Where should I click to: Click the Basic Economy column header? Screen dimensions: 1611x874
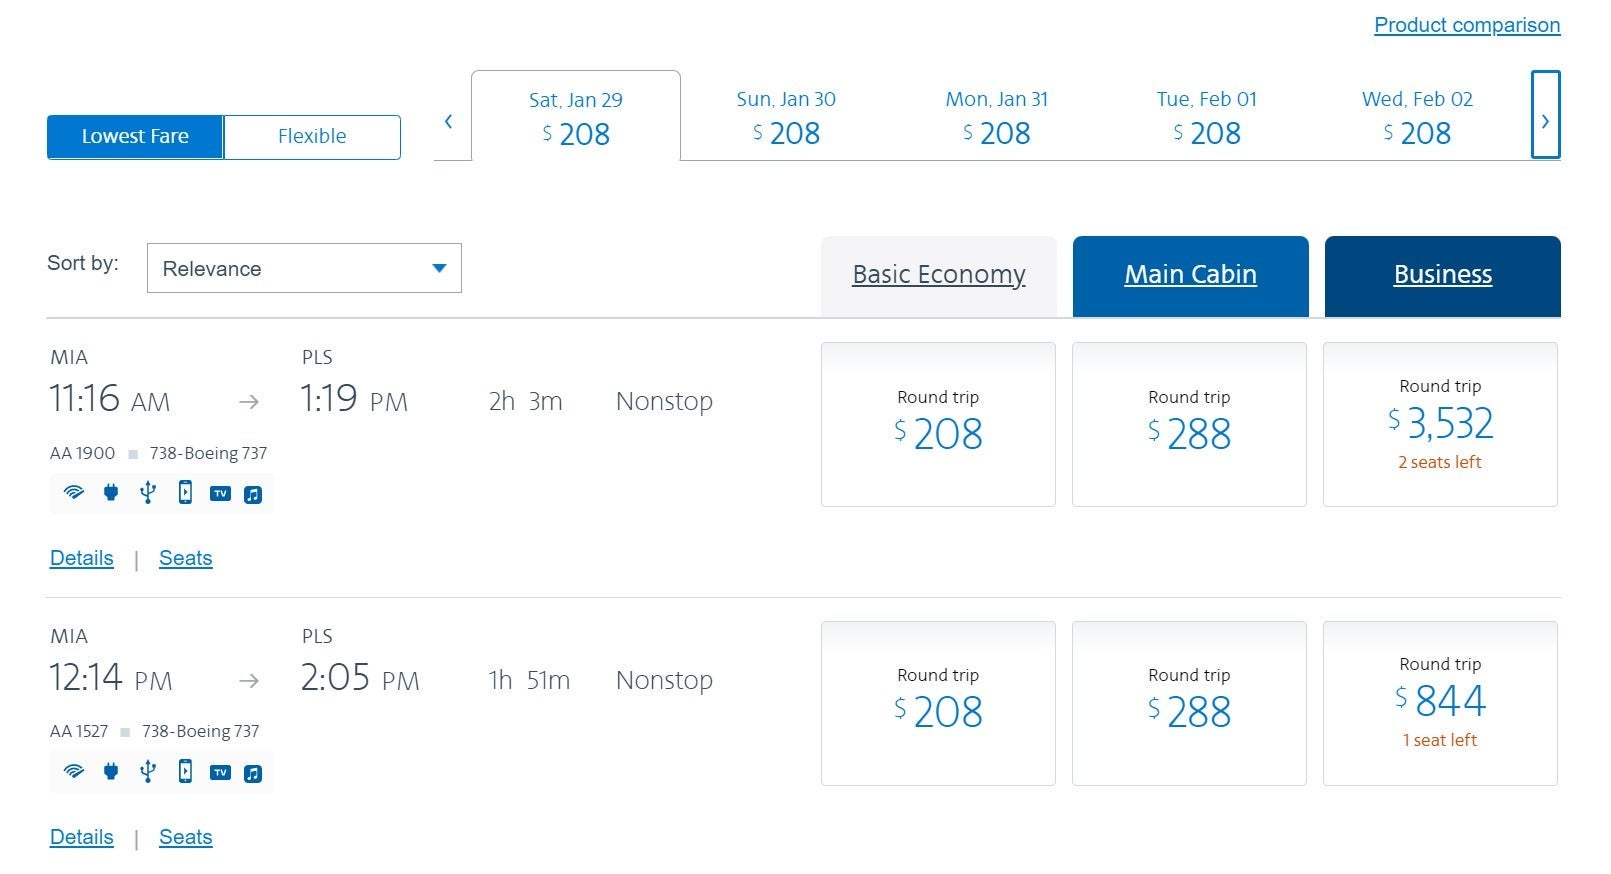point(938,275)
